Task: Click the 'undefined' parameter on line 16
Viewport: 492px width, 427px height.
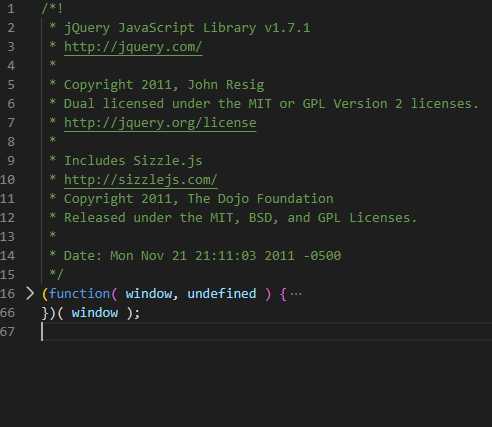Action: 222,294
